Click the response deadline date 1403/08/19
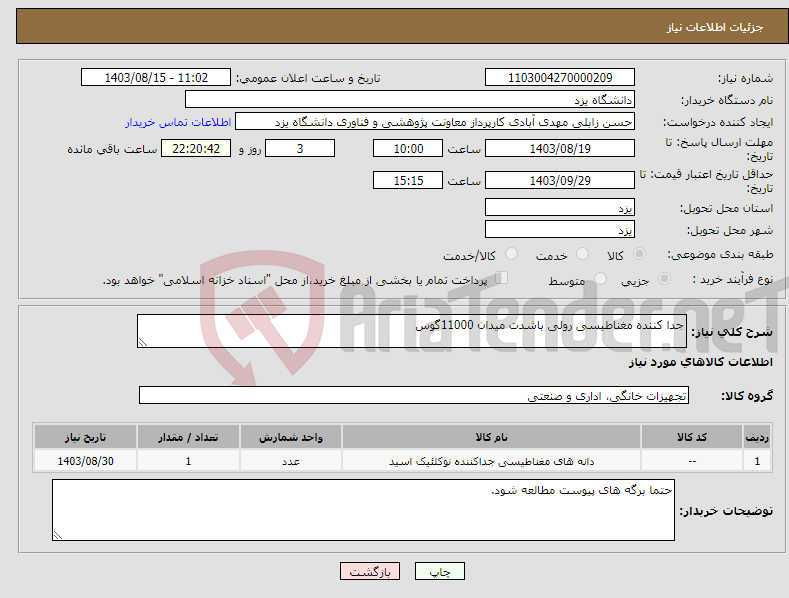Viewport: 789px width, 598px height. coord(560,148)
